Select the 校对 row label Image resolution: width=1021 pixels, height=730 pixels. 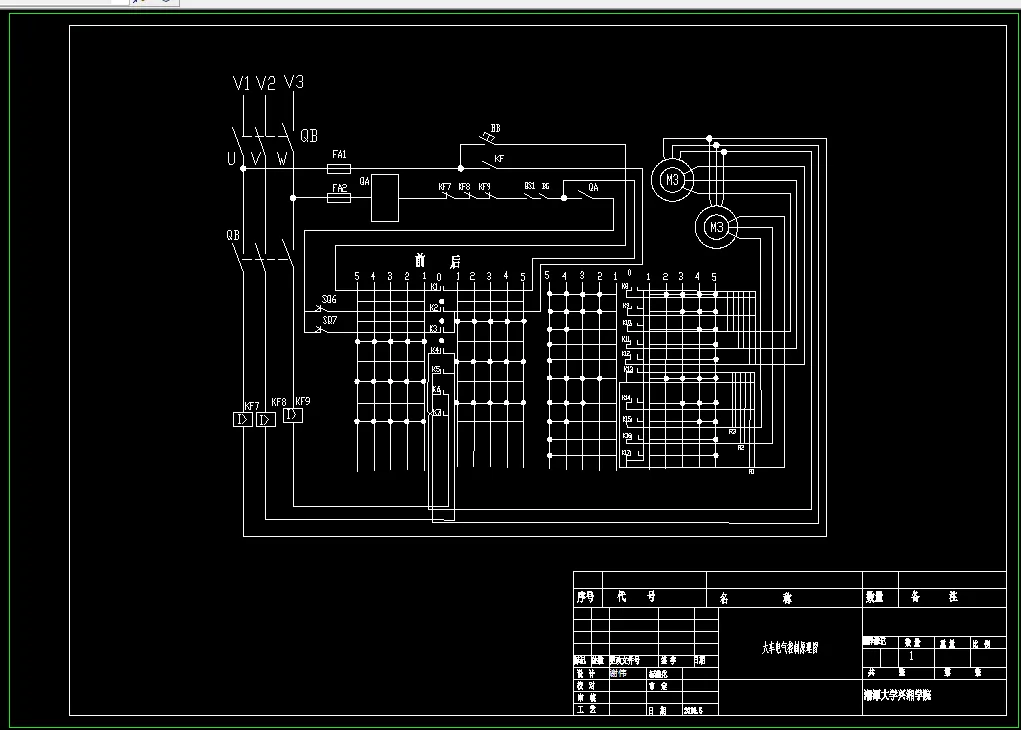click(x=586, y=685)
